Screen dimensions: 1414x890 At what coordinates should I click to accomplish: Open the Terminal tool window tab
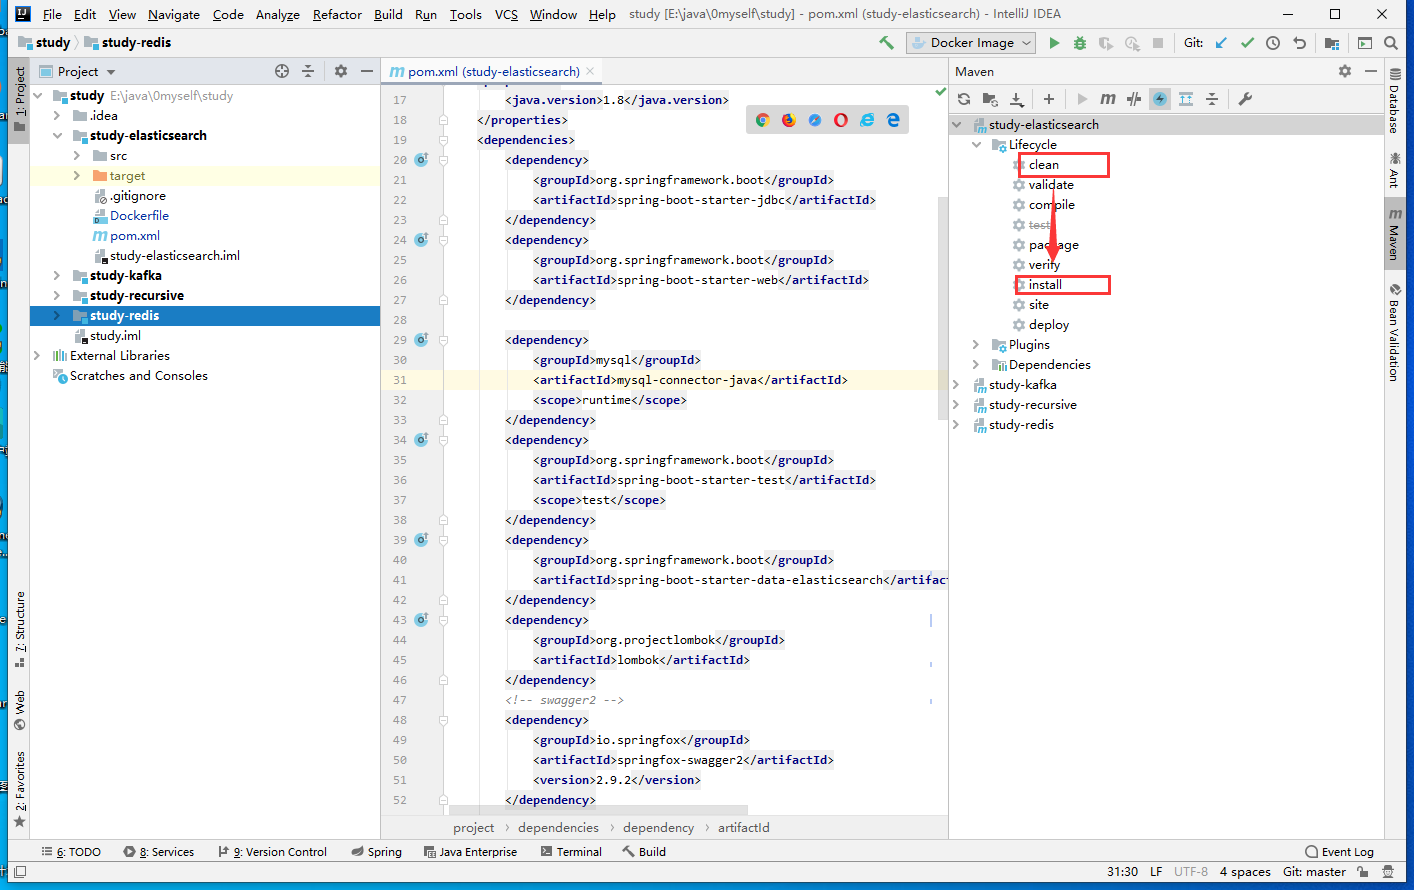point(571,852)
